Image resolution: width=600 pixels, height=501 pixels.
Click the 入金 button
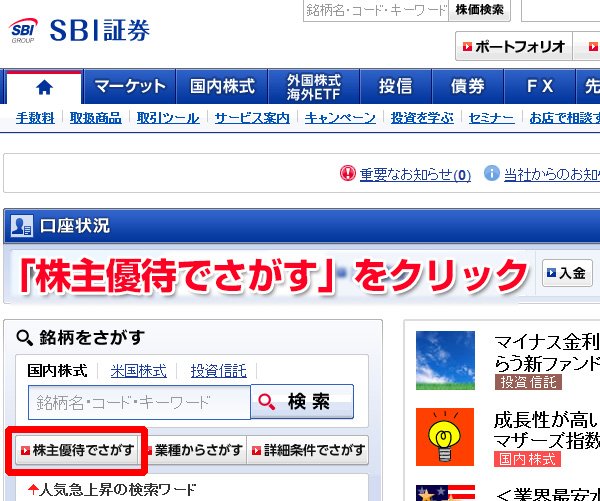(x=567, y=273)
